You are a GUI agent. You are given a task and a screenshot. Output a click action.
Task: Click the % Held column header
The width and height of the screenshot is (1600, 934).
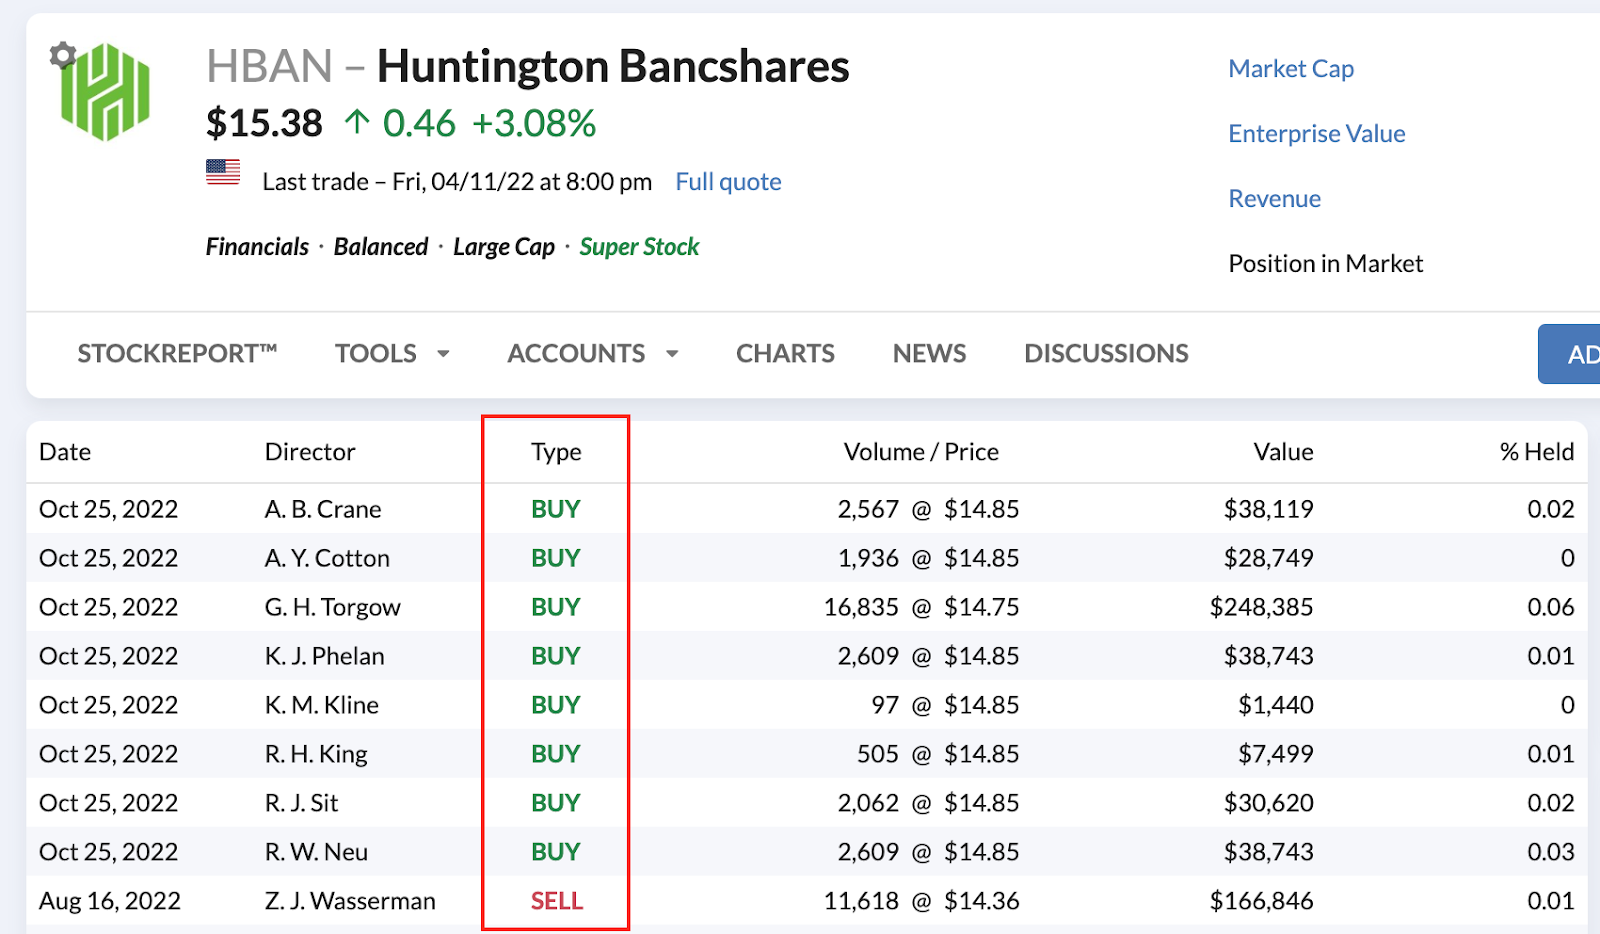coord(1537,452)
